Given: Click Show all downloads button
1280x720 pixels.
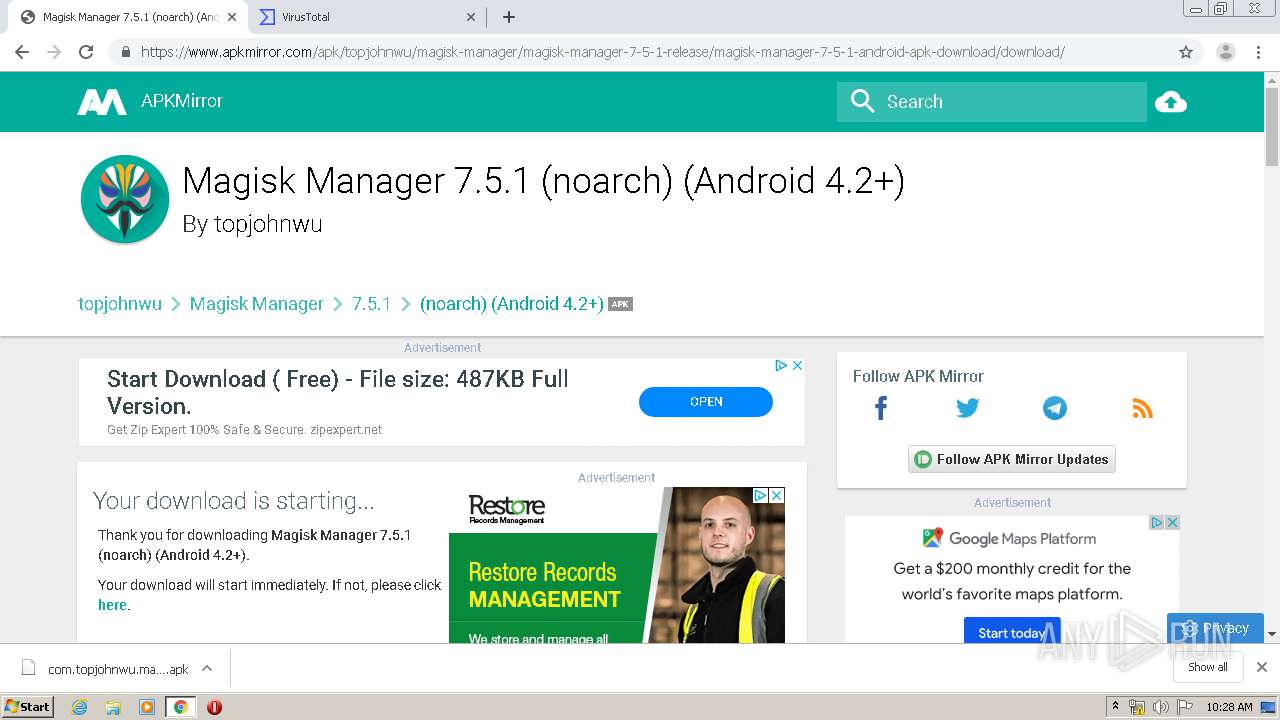Looking at the screenshot, I should [1208, 667].
